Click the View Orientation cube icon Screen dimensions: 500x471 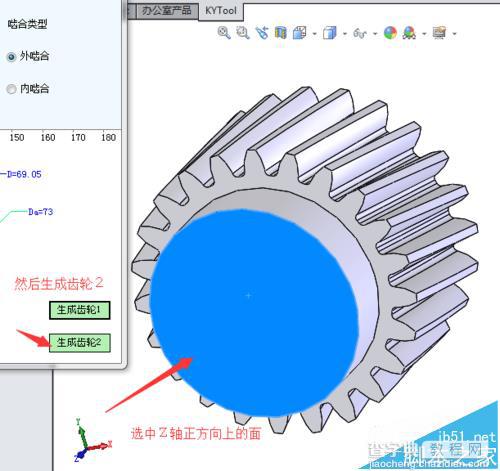(300, 33)
